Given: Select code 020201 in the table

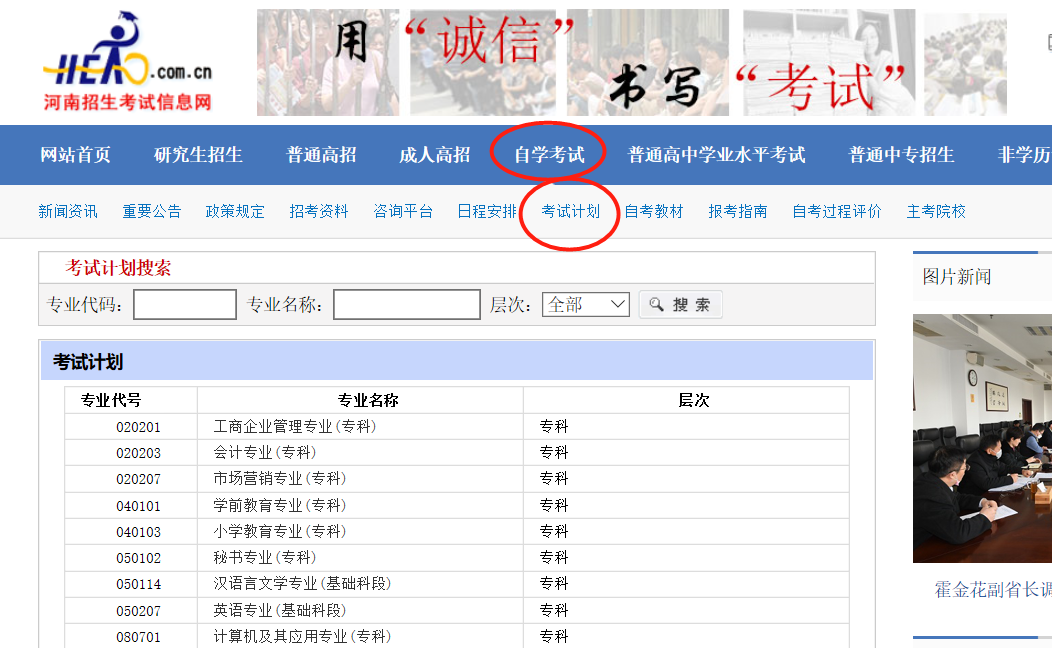Looking at the screenshot, I should point(138,427).
